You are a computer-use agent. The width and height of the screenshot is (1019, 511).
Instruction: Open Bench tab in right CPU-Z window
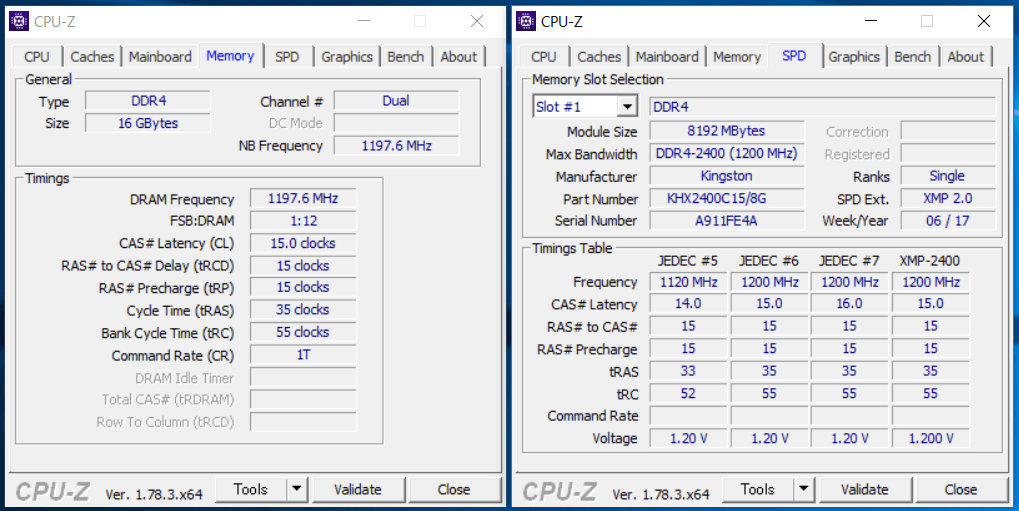pos(912,57)
